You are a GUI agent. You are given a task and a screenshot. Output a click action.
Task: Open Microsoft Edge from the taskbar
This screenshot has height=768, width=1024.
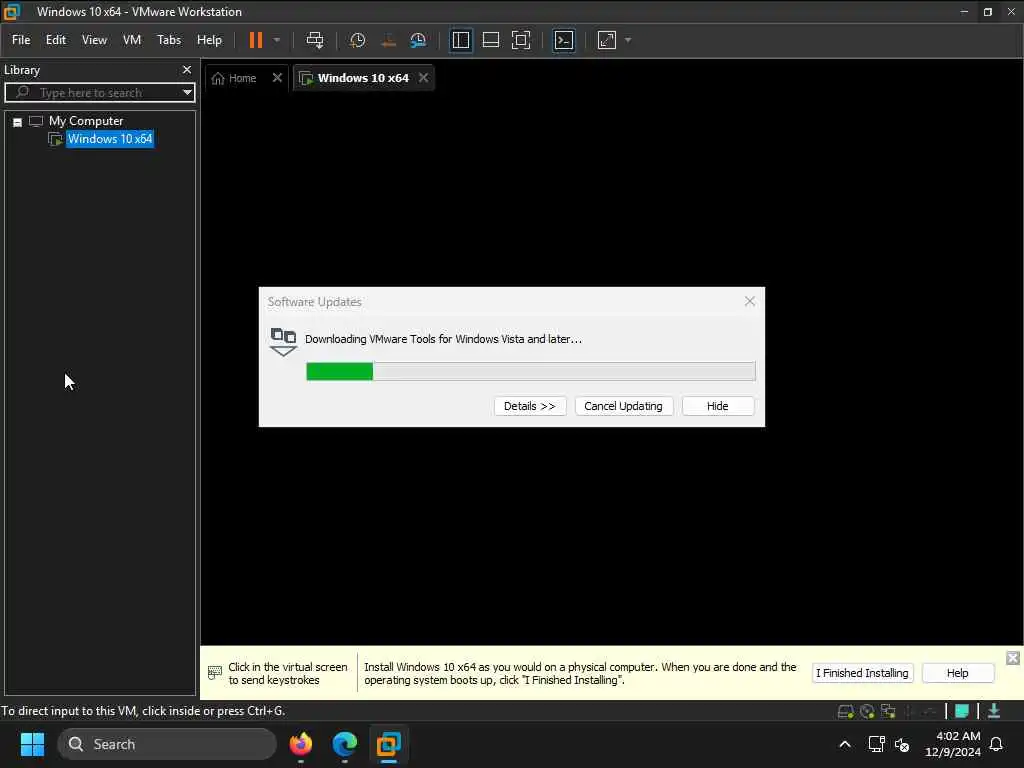pos(345,744)
